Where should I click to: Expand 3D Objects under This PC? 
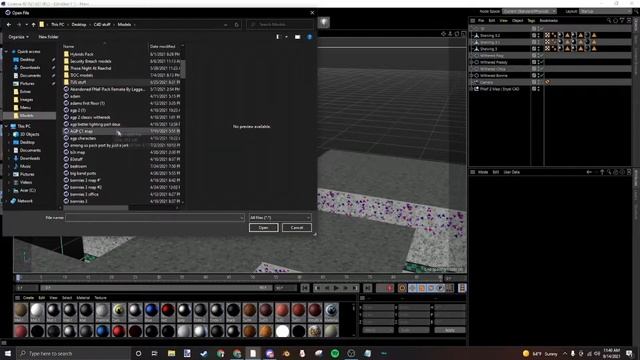point(10,134)
